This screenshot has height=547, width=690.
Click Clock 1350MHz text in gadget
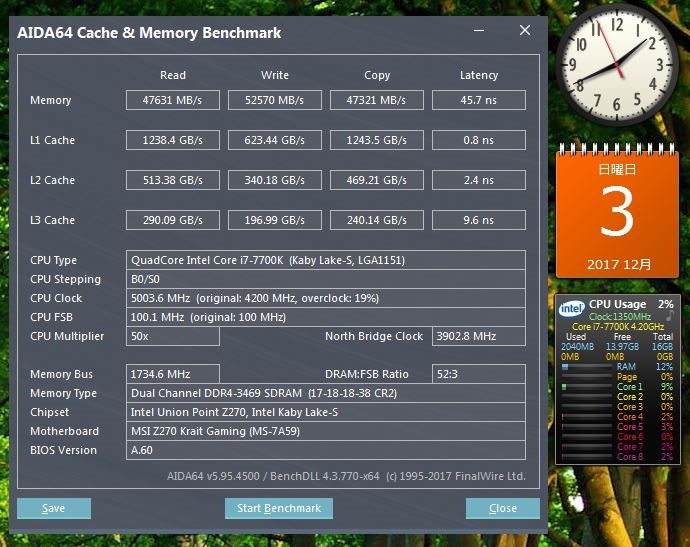pos(620,316)
